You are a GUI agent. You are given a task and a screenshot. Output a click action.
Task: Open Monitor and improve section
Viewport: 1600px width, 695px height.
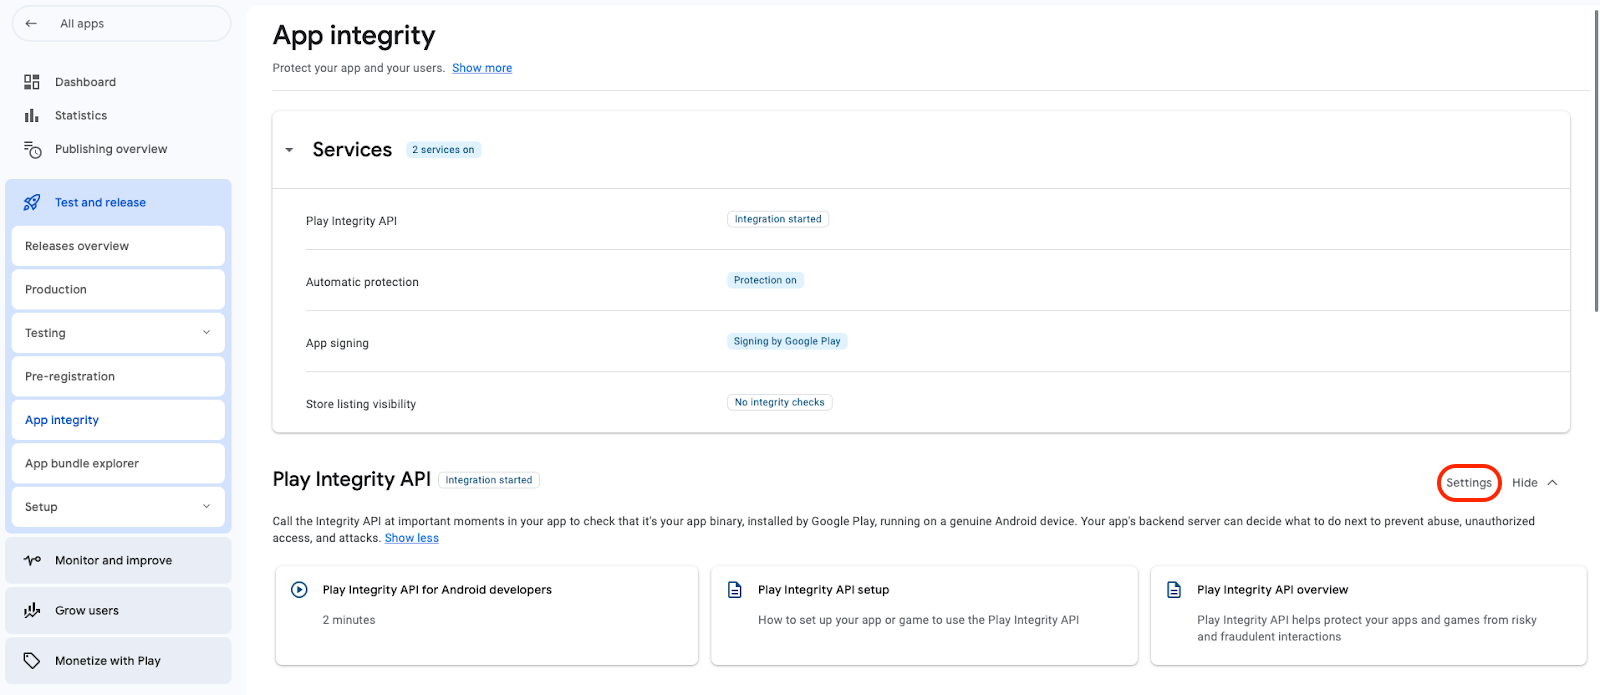(x=118, y=560)
